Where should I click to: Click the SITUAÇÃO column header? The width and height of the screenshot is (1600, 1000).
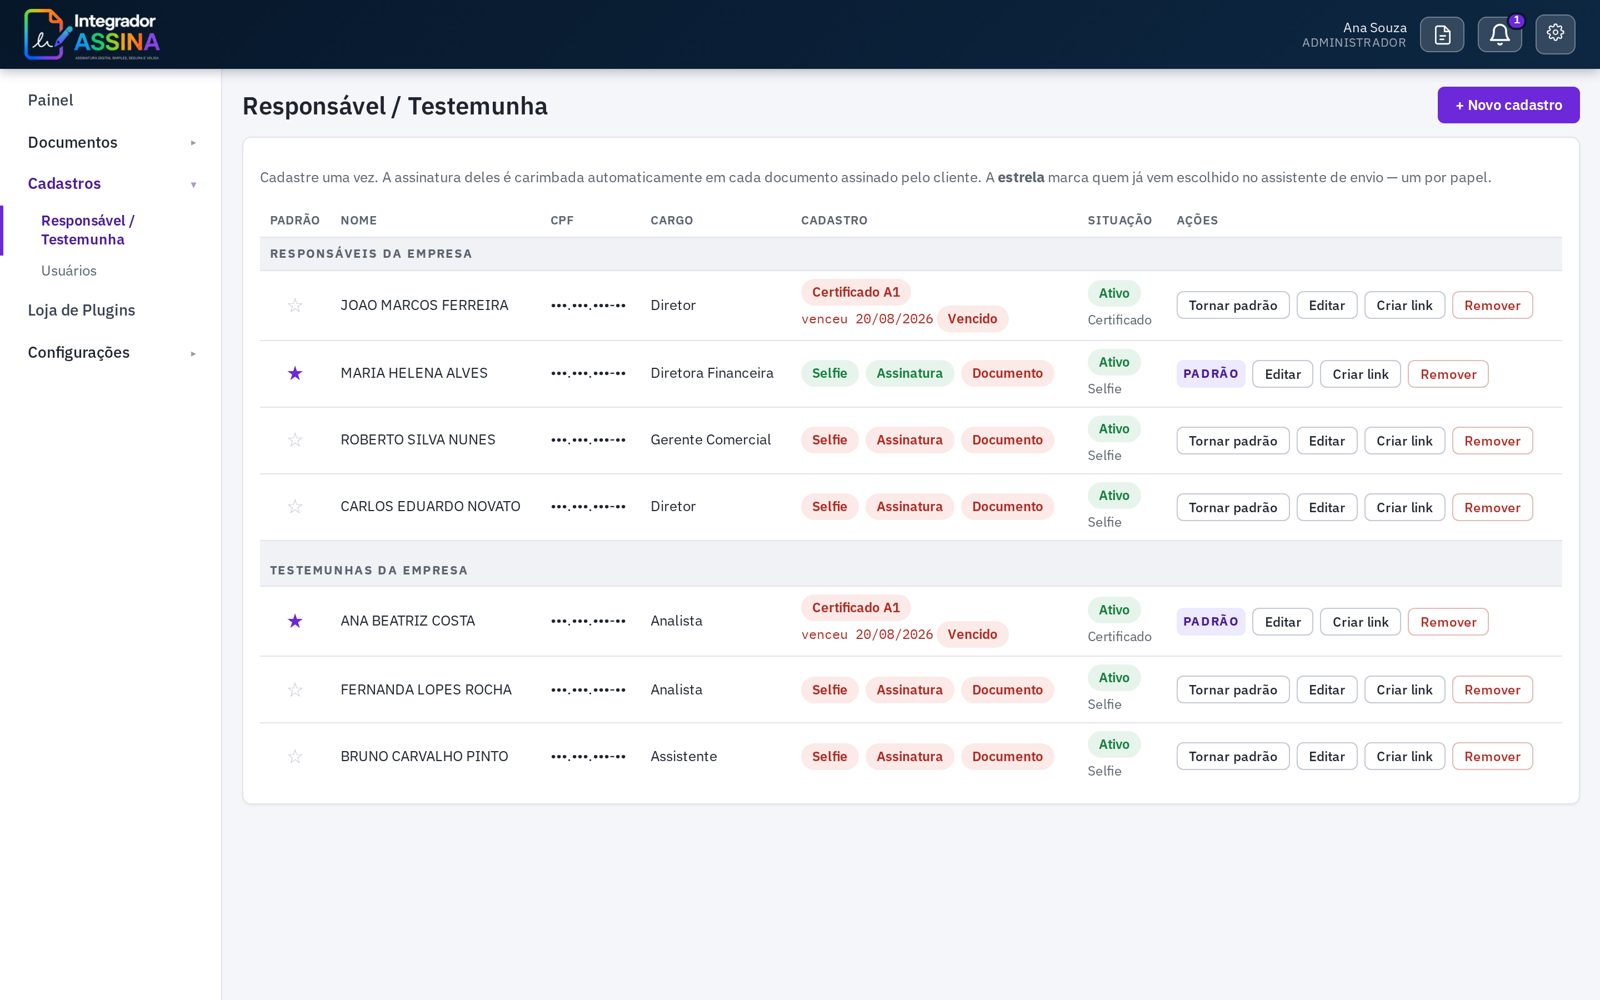(1119, 221)
